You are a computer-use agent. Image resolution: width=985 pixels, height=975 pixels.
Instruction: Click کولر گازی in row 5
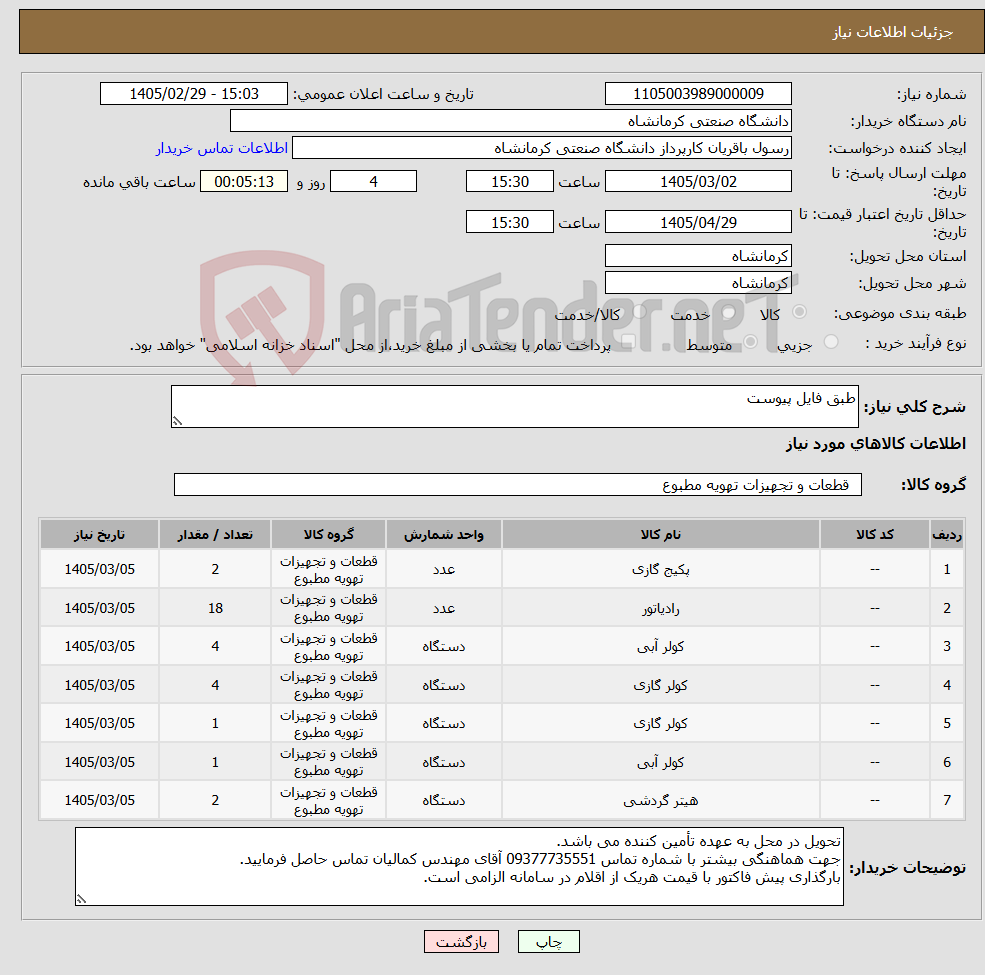661,724
